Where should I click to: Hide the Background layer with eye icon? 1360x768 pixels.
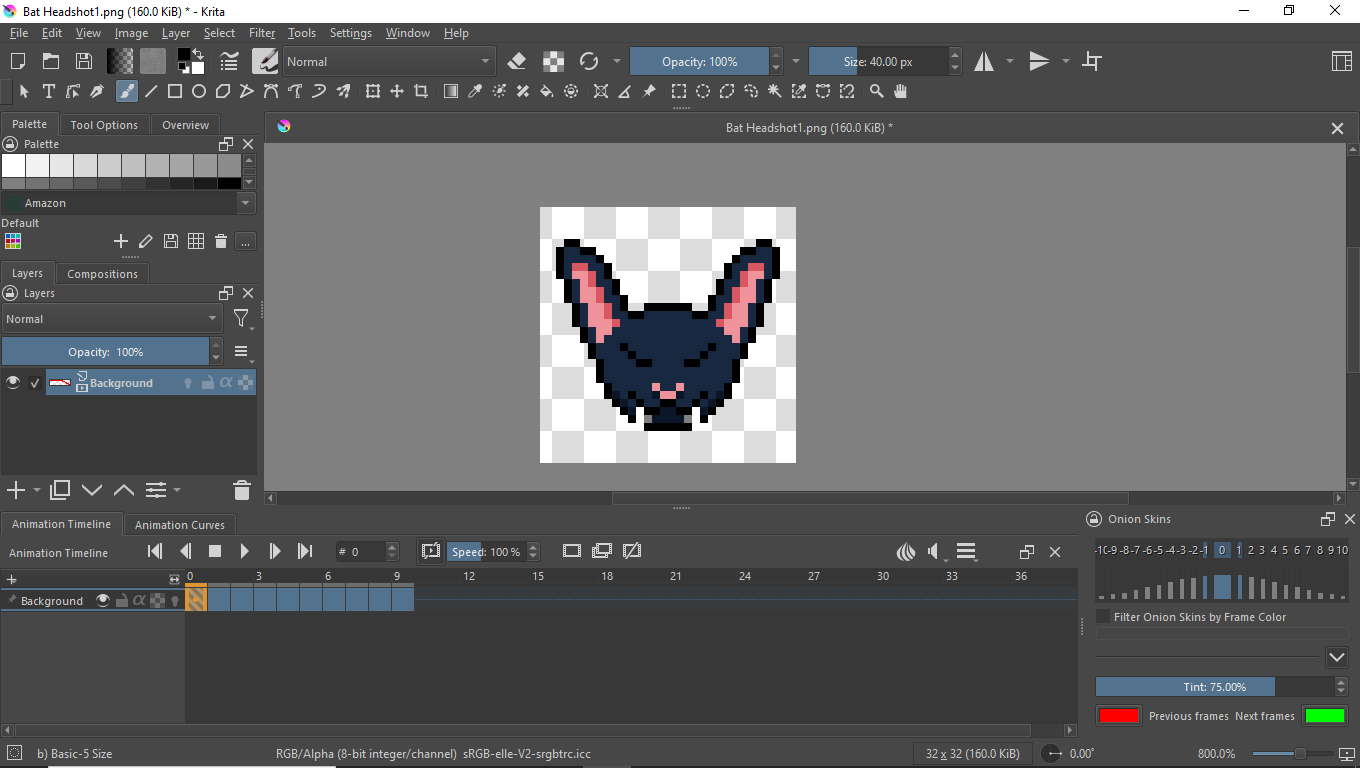click(x=13, y=383)
